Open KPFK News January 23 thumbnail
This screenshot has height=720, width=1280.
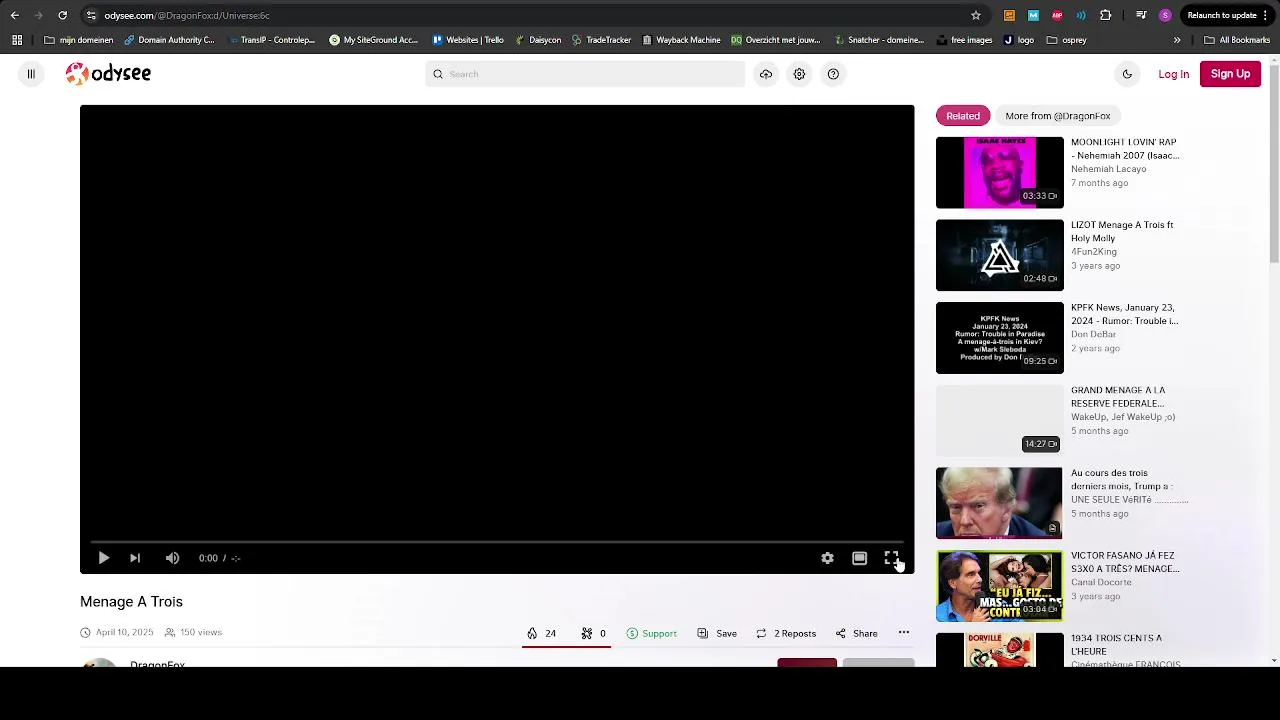tap(999, 338)
